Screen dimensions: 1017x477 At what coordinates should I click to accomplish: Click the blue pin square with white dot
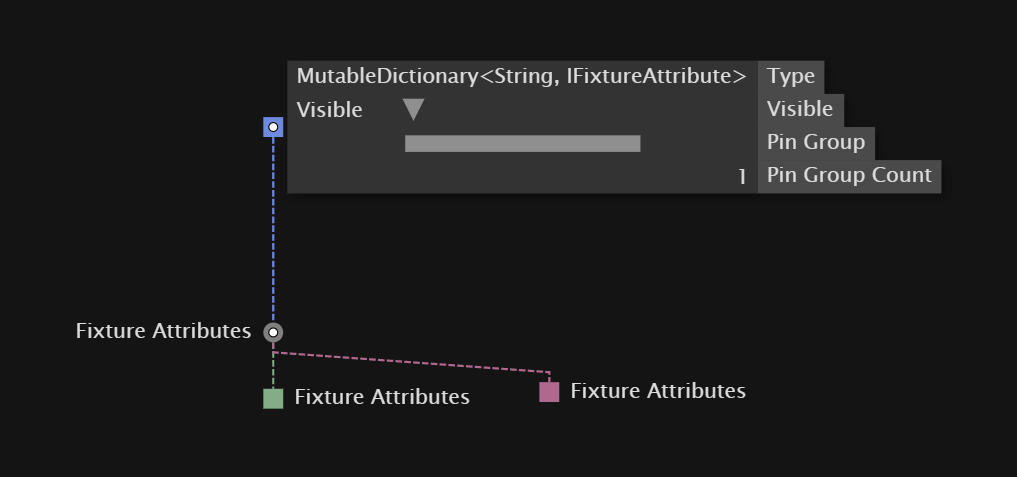(273, 127)
